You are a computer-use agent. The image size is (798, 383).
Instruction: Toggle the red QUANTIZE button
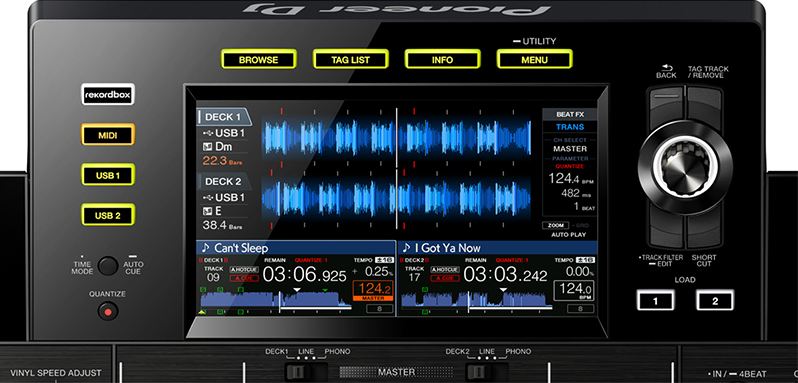click(107, 311)
